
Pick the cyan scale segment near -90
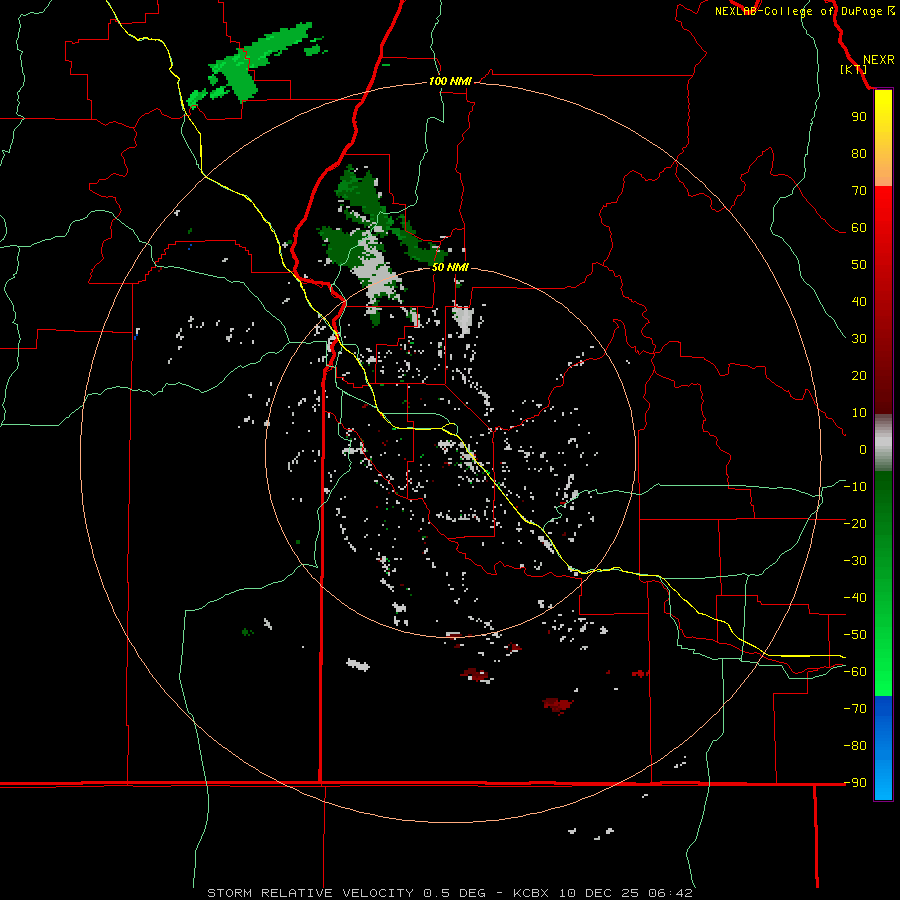(883, 783)
